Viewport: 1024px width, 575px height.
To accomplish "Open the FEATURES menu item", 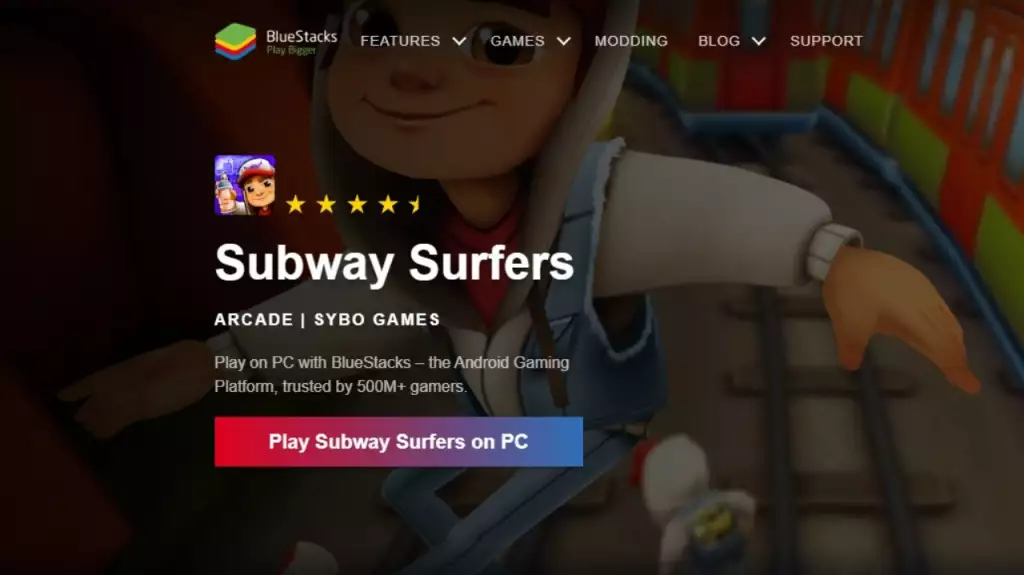I will point(400,41).
